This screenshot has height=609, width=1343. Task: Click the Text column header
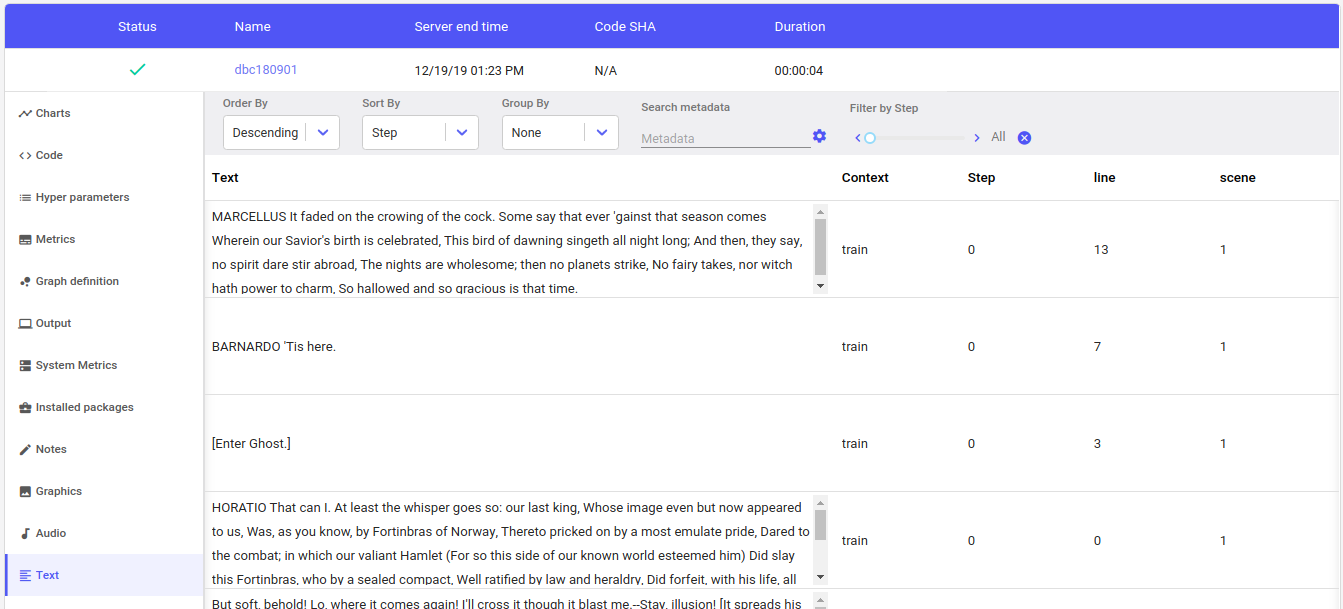225,177
